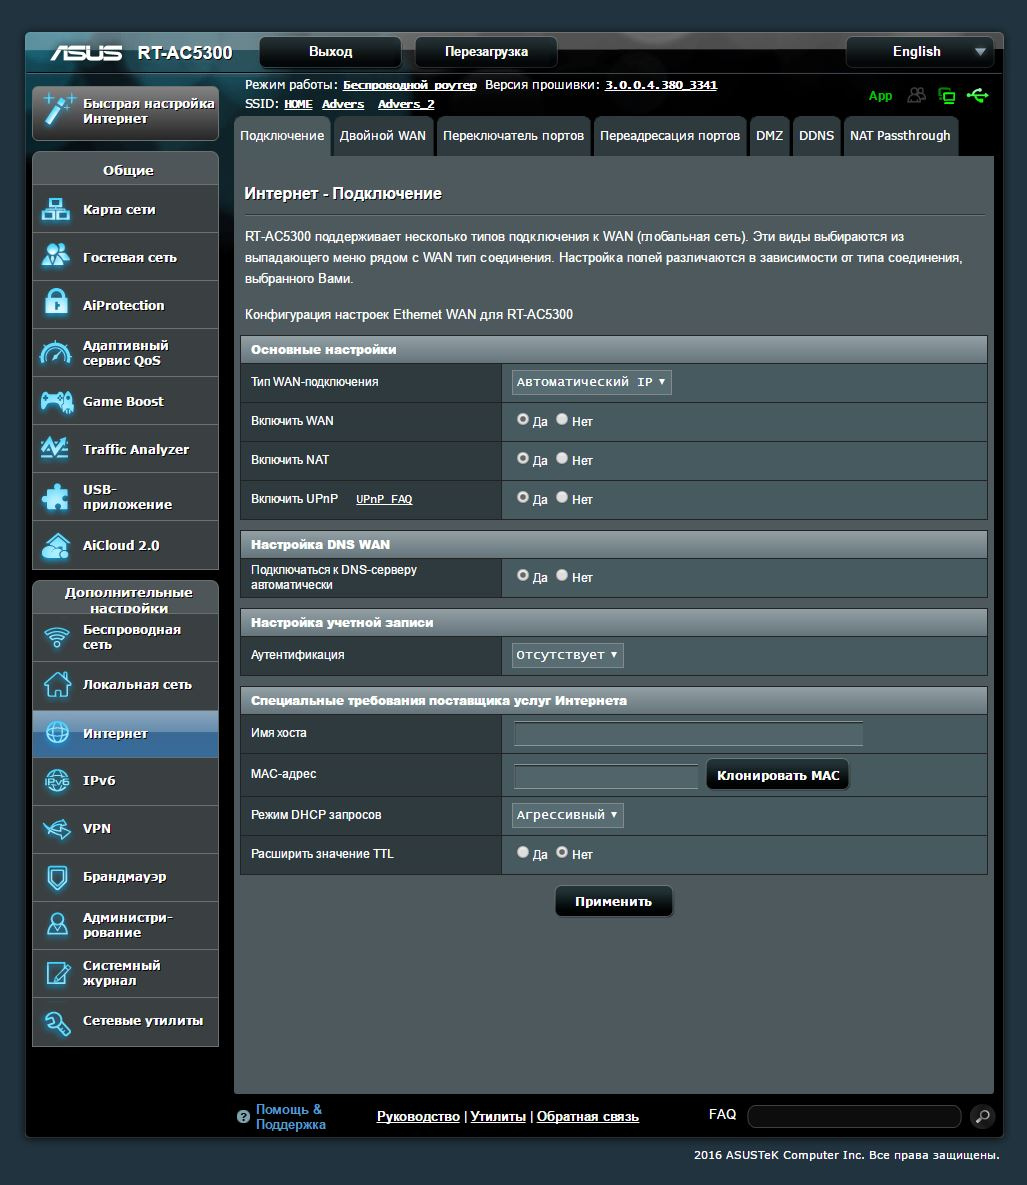1027x1185 pixels.
Task: Click the help question mark icon
Action: coord(243,1116)
